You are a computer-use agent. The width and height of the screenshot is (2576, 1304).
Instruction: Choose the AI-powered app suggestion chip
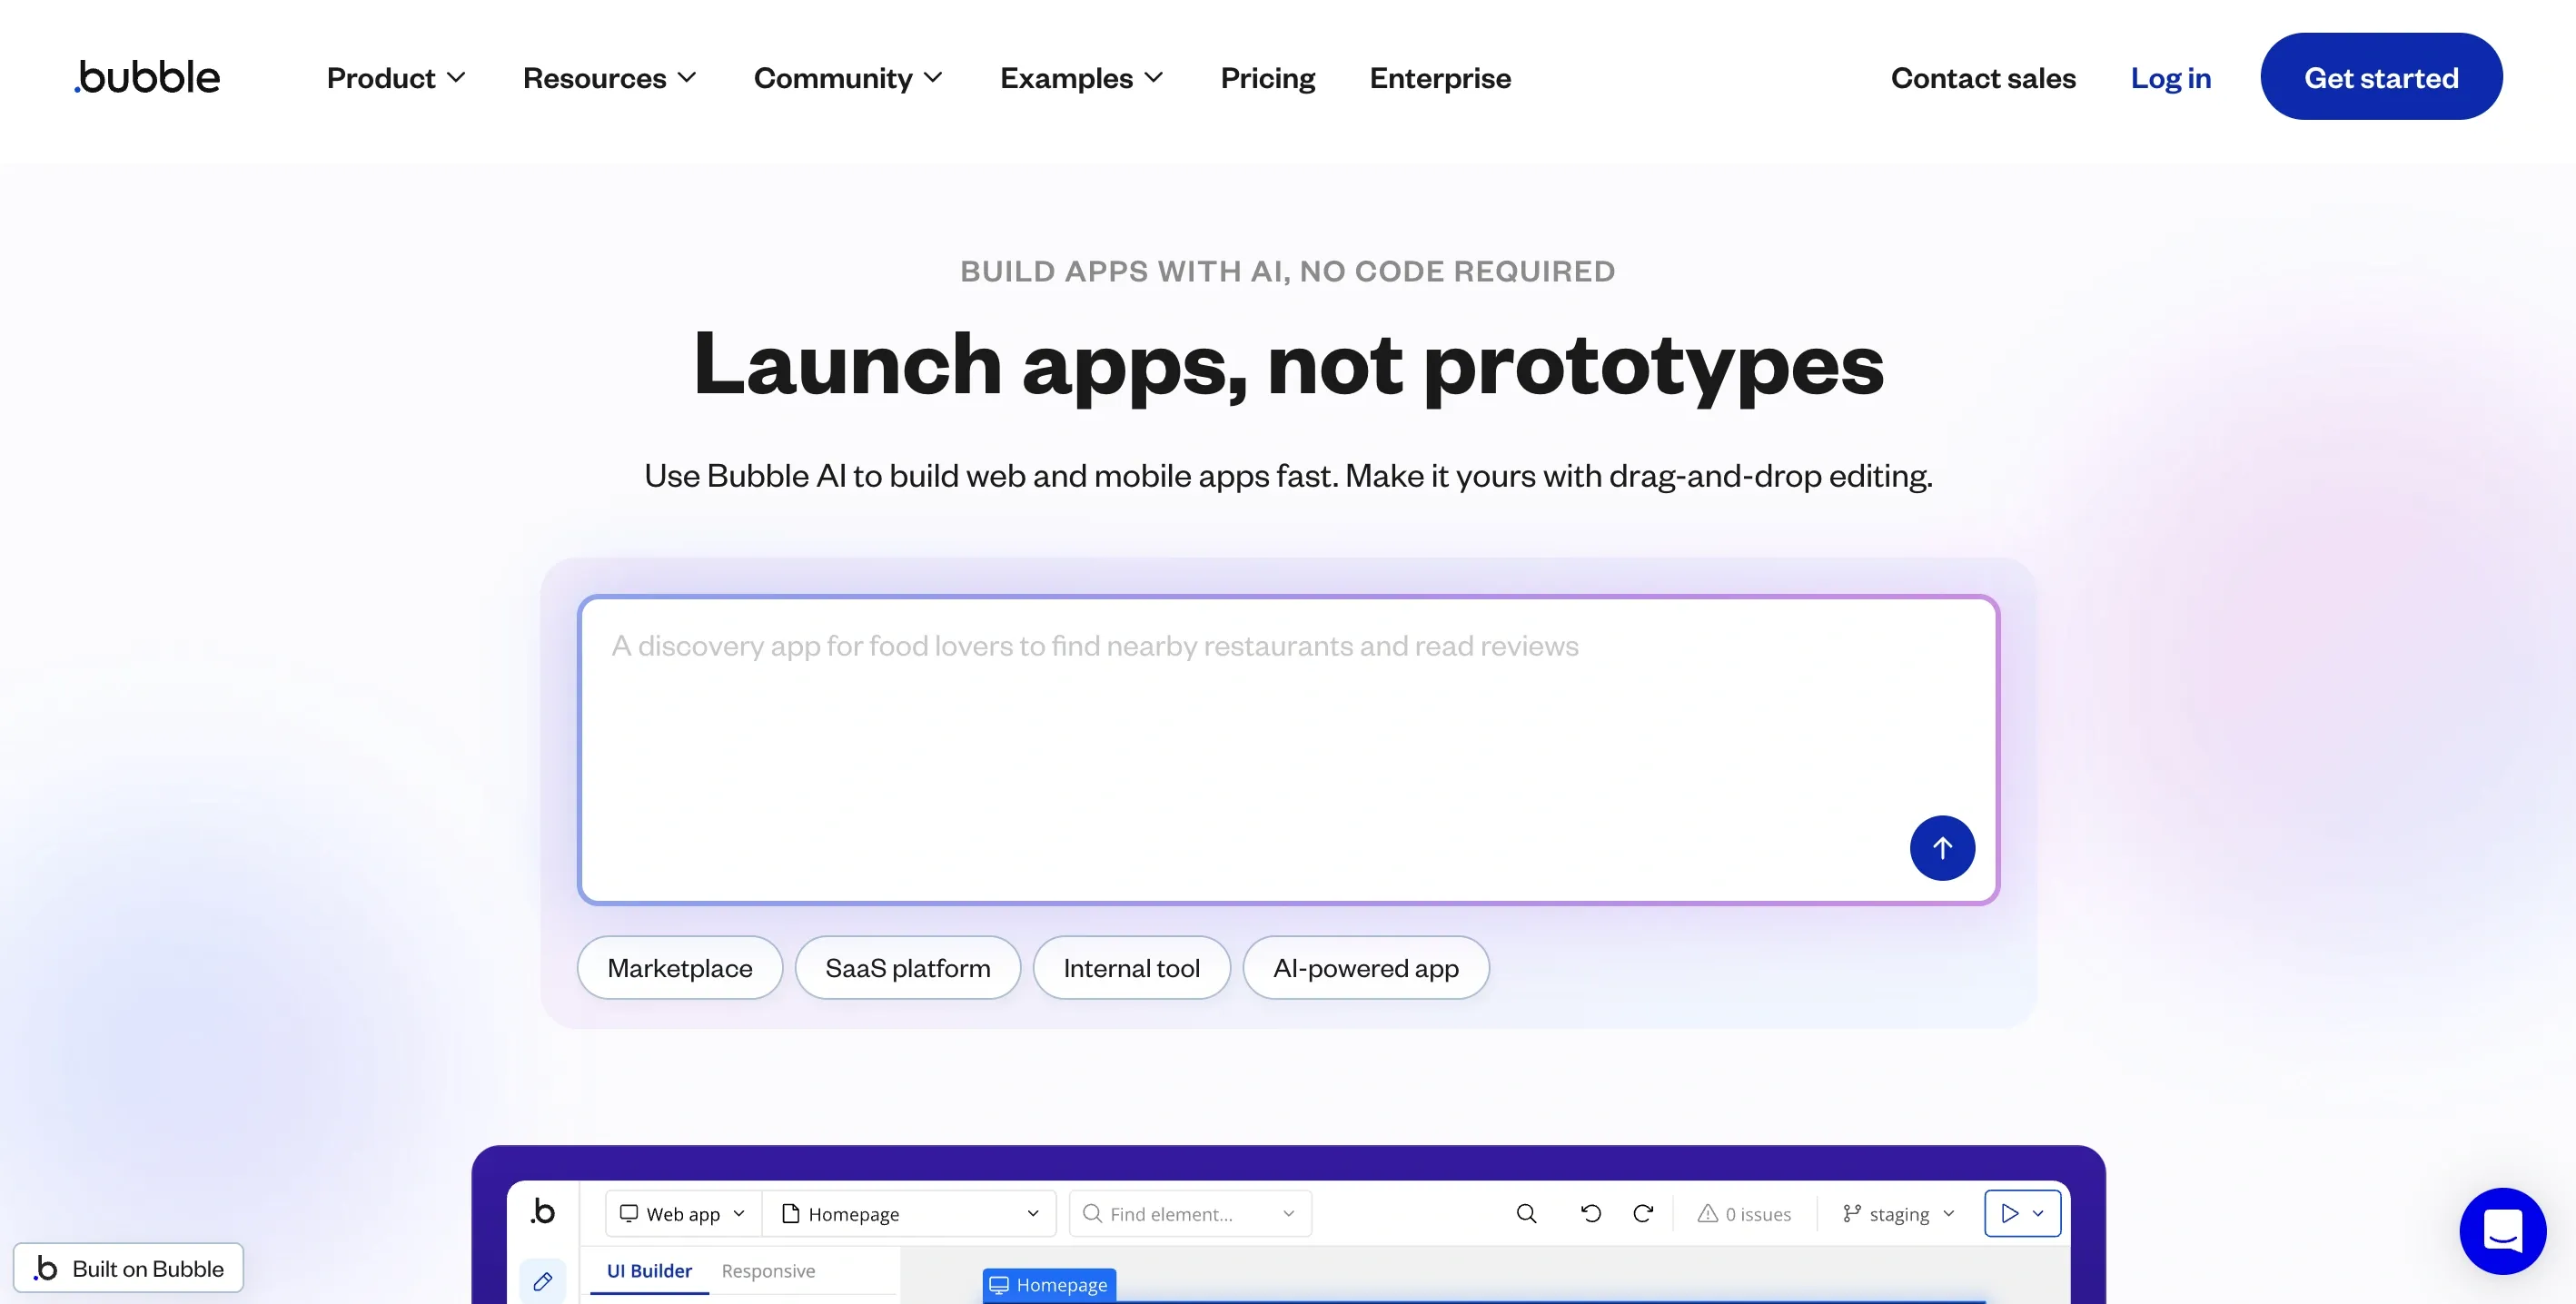point(1365,967)
